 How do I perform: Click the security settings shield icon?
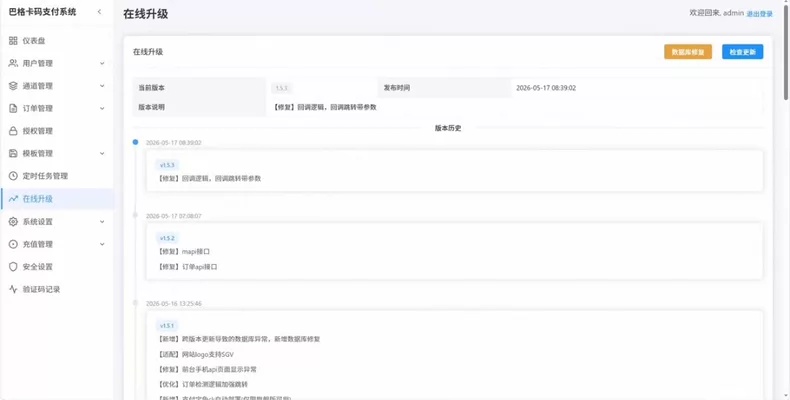tap(13, 267)
